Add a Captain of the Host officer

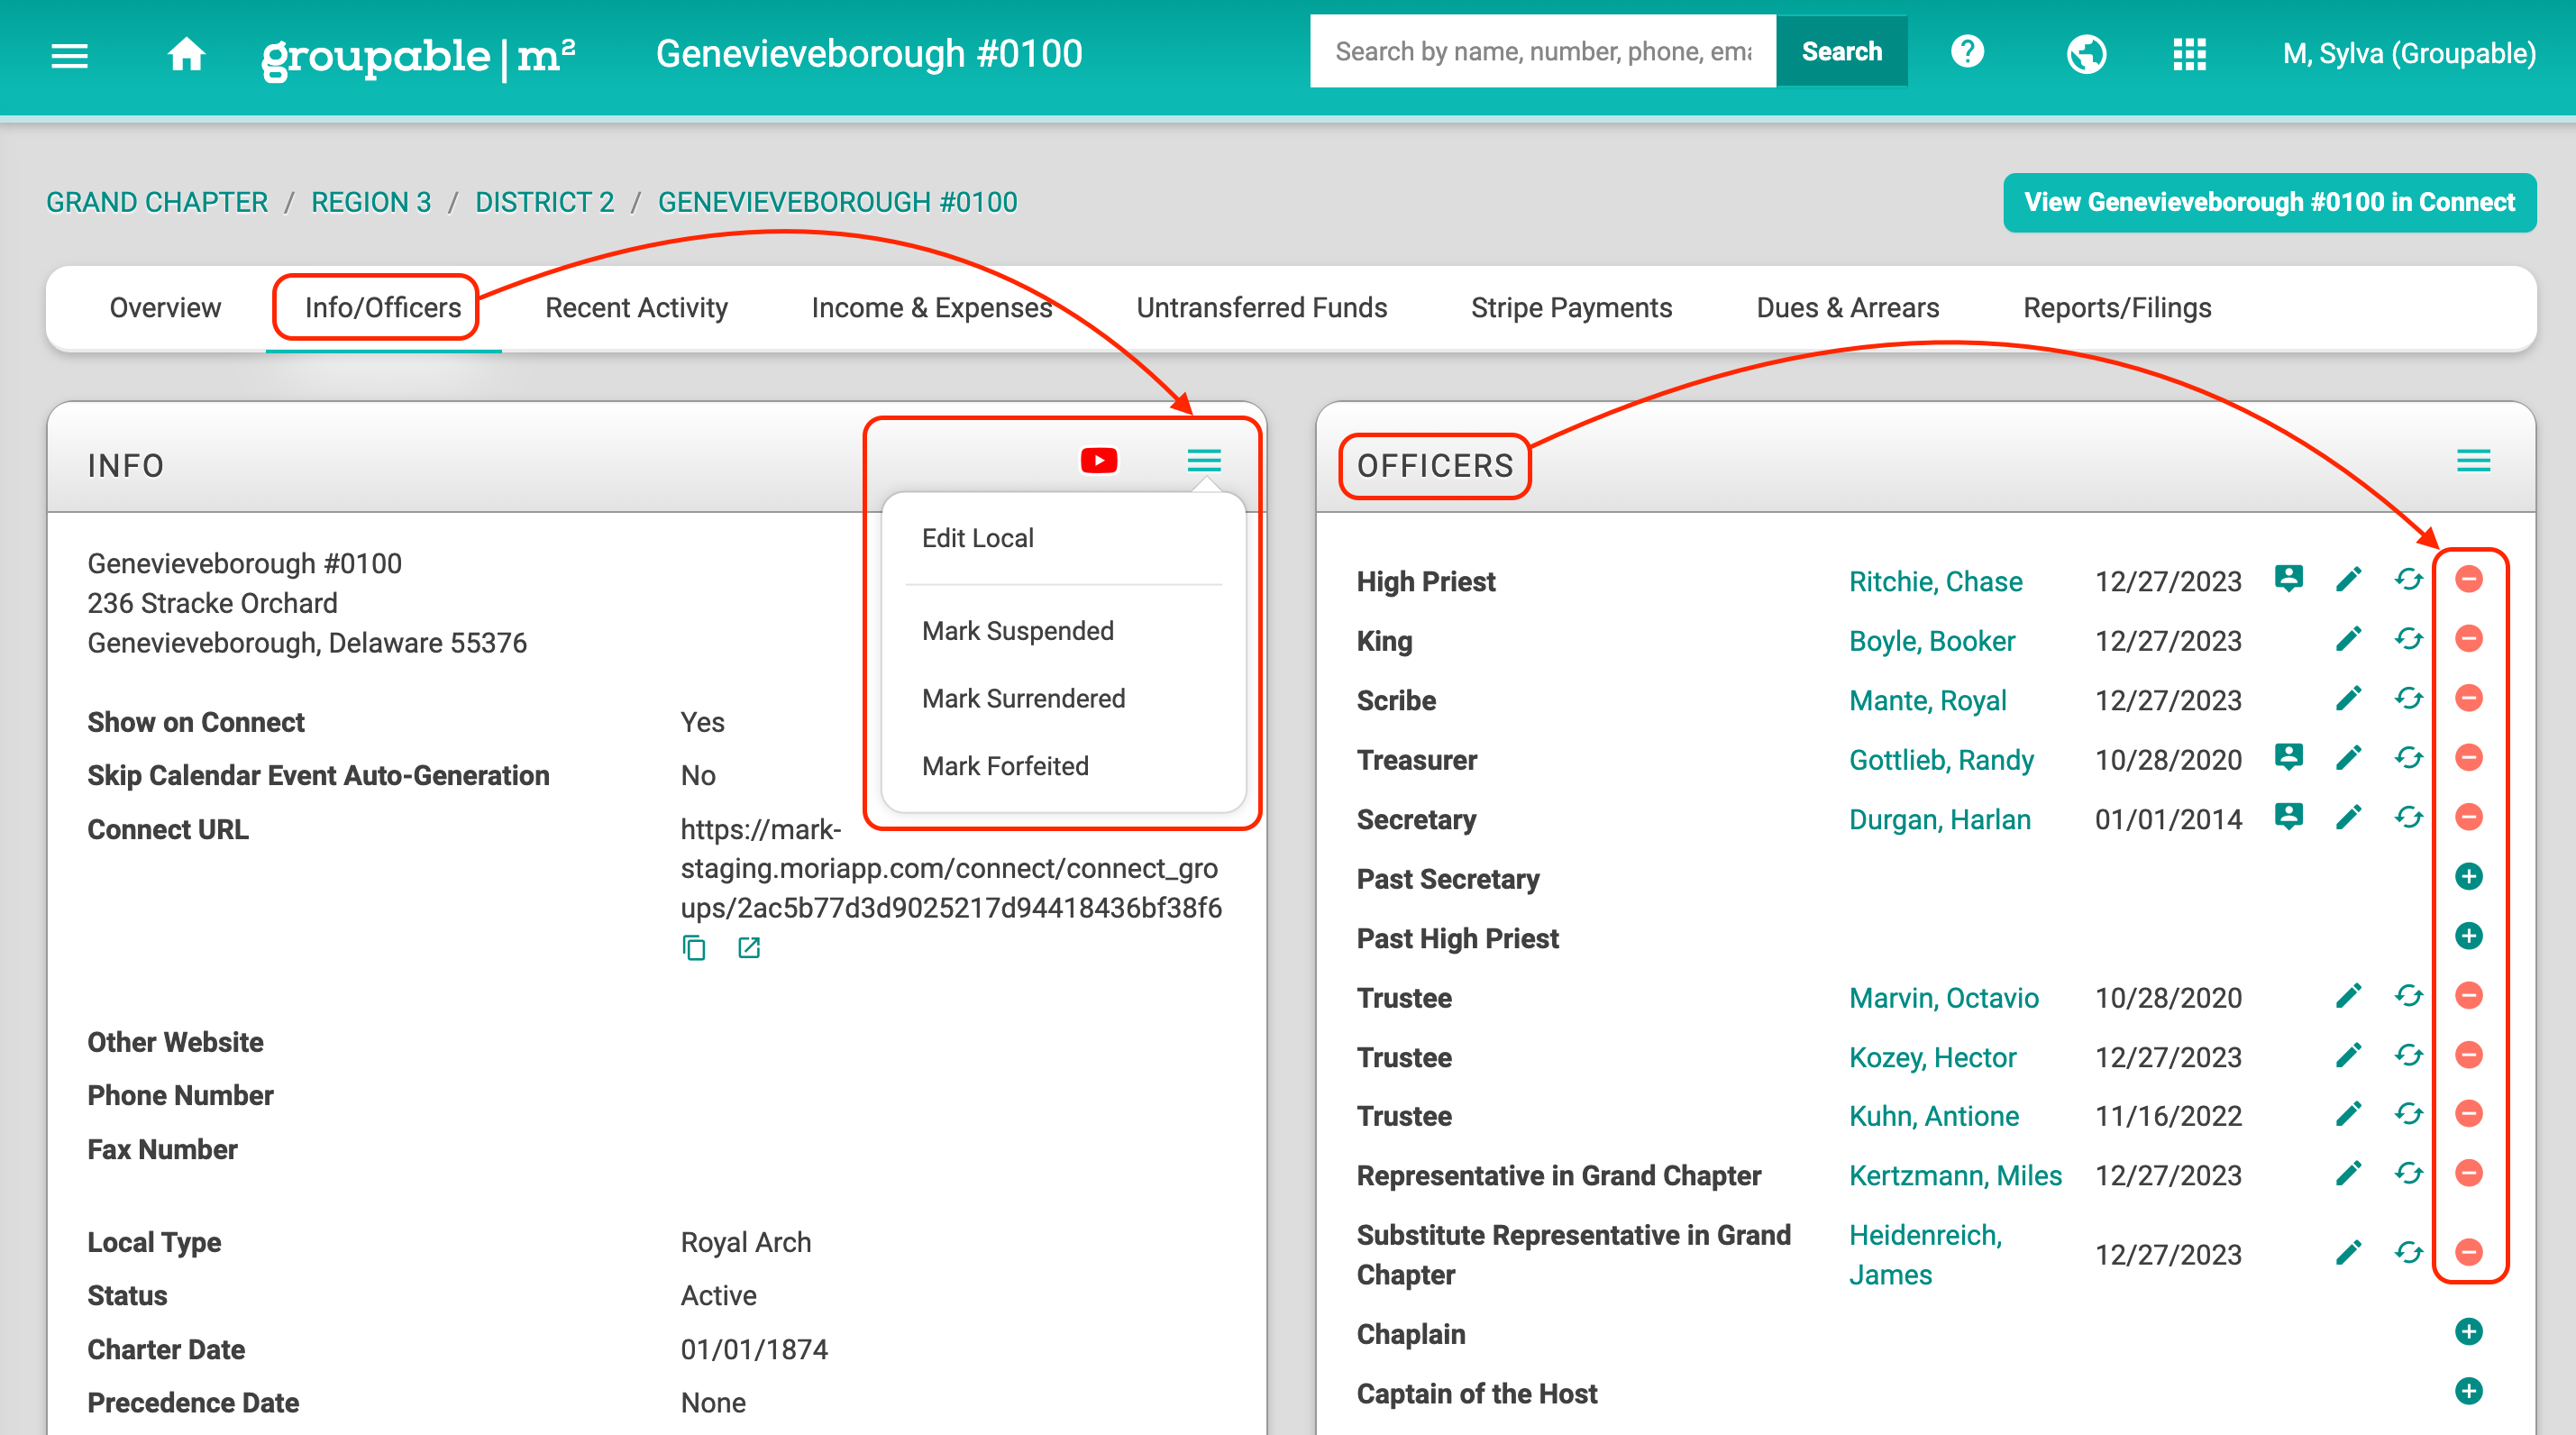[x=2469, y=1392]
